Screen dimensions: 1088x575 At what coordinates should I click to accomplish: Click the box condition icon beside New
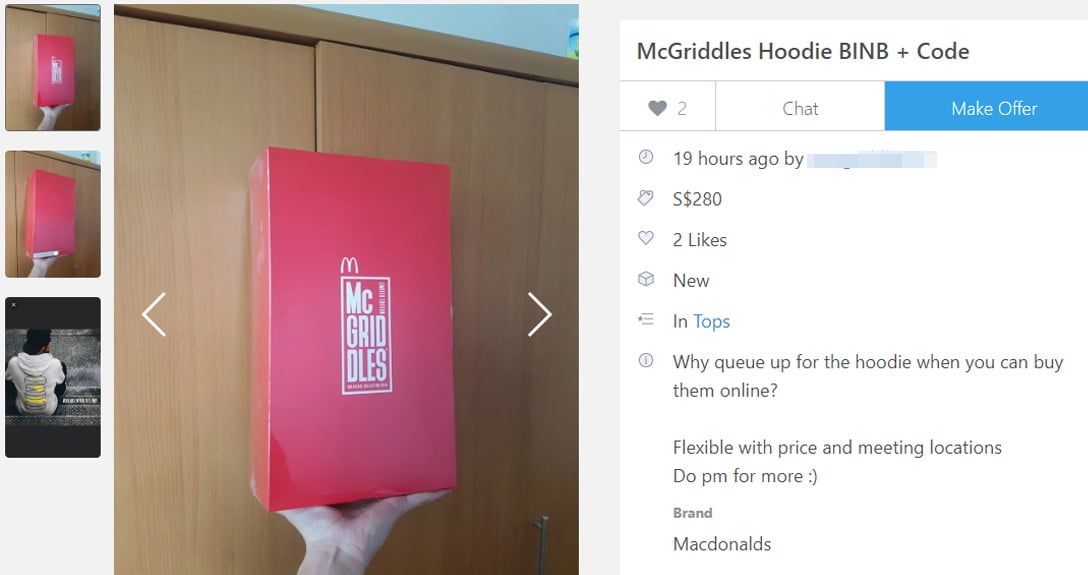click(645, 280)
